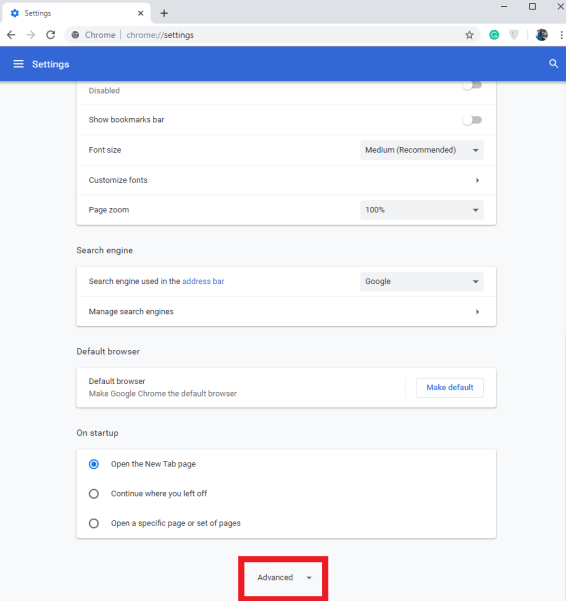
Task: Click the Make Google Chrome the default browser text
Action: point(163,394)
